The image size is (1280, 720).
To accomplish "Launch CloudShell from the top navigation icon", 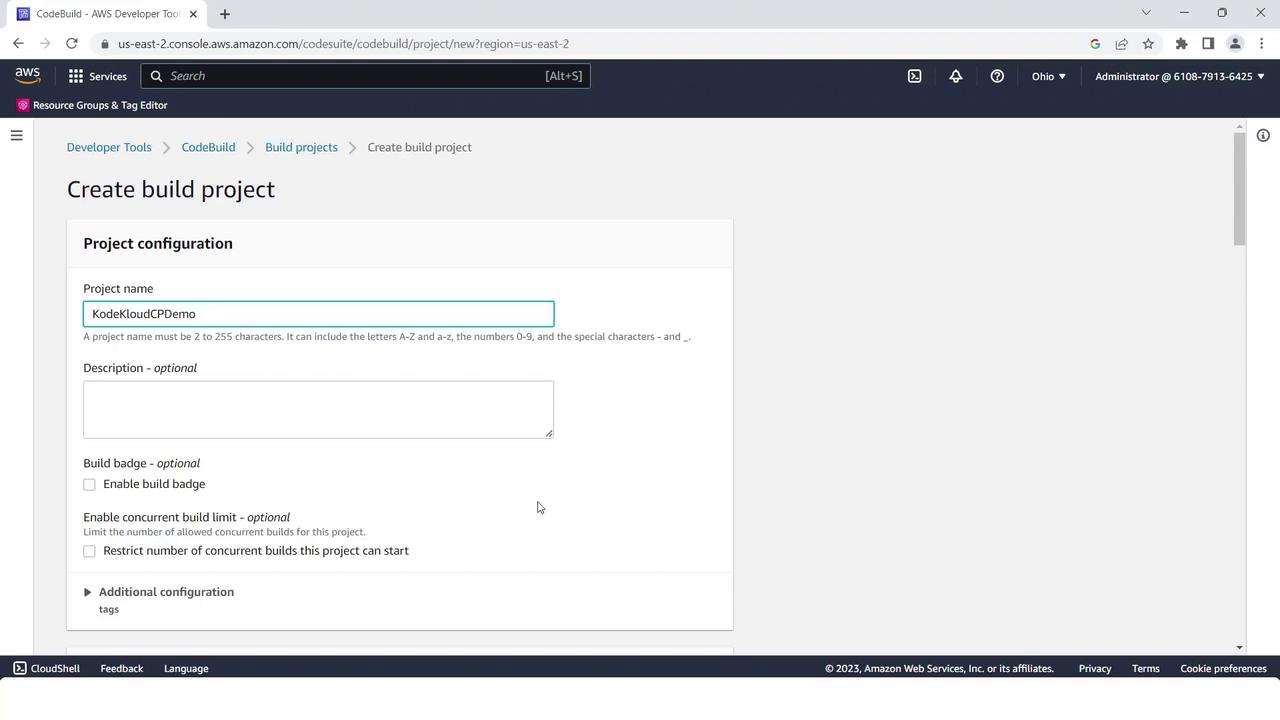I will pyautogui.click(x=914, y=76).
